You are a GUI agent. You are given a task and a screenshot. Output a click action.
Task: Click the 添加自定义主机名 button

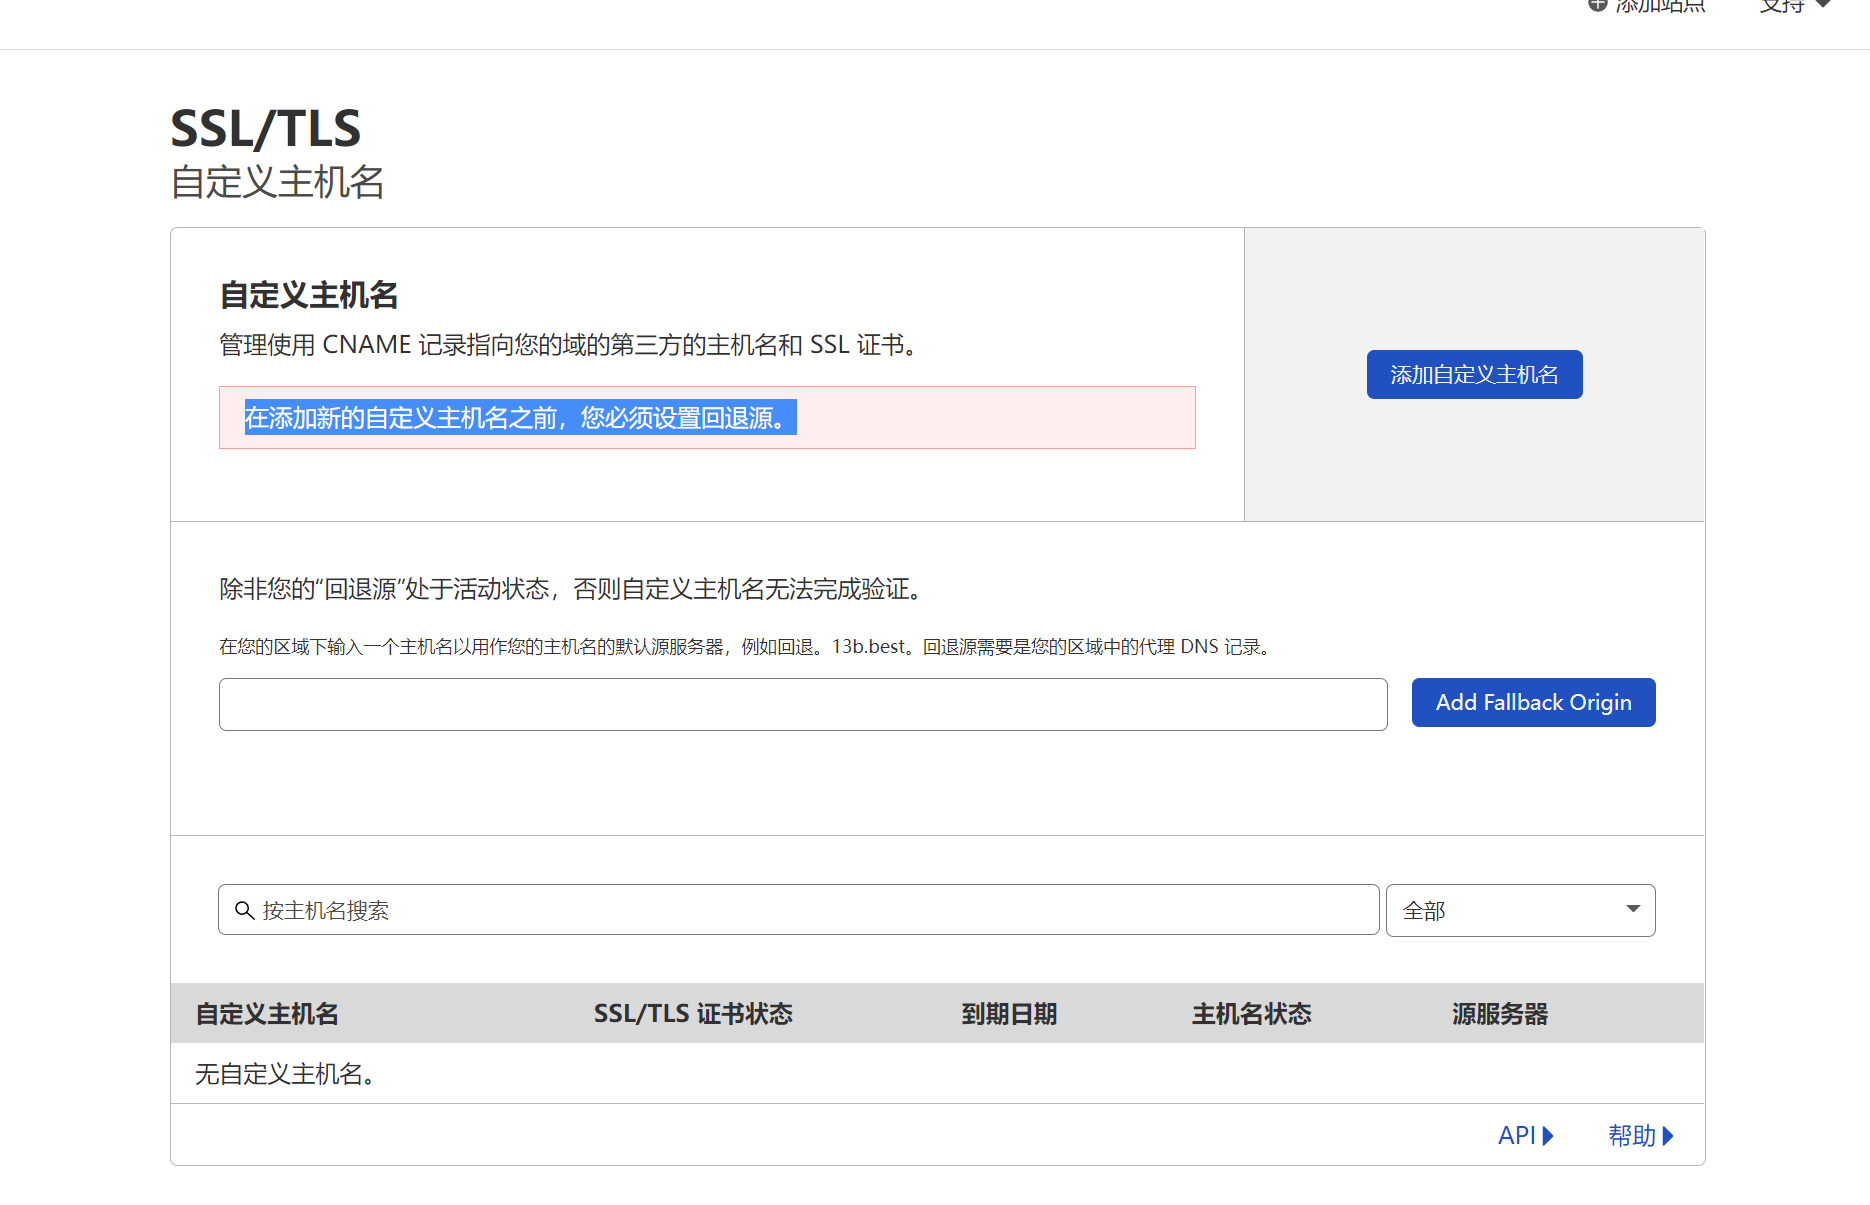pos(1474,374)
